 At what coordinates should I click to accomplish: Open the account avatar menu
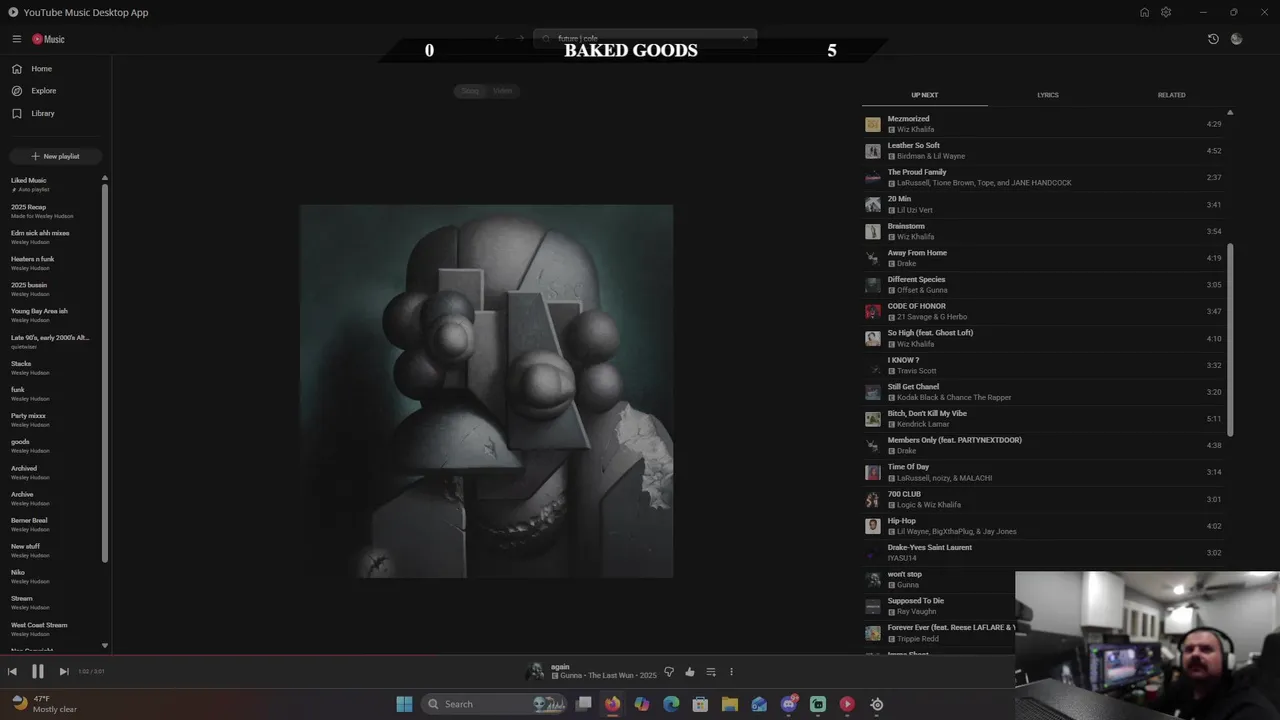(x=1237, y=39)
